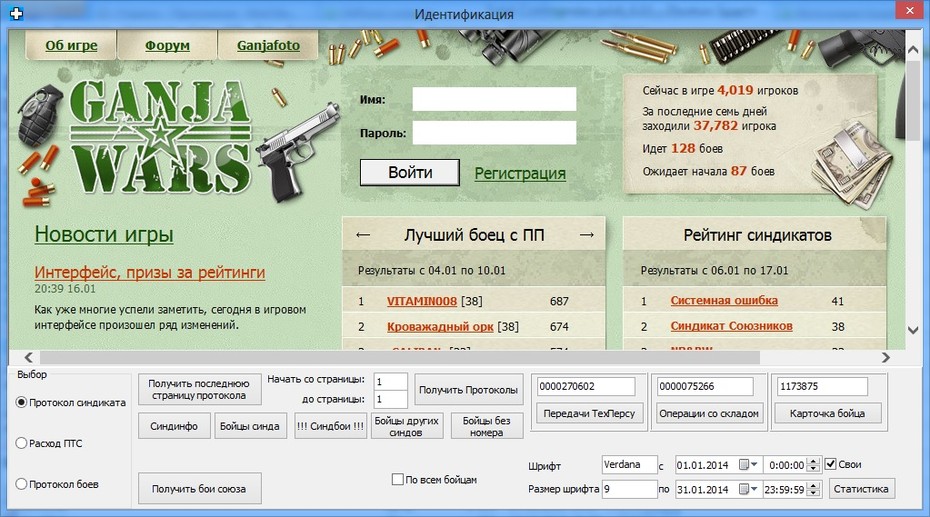Click the Синдинфо button

tap(174, 426)
